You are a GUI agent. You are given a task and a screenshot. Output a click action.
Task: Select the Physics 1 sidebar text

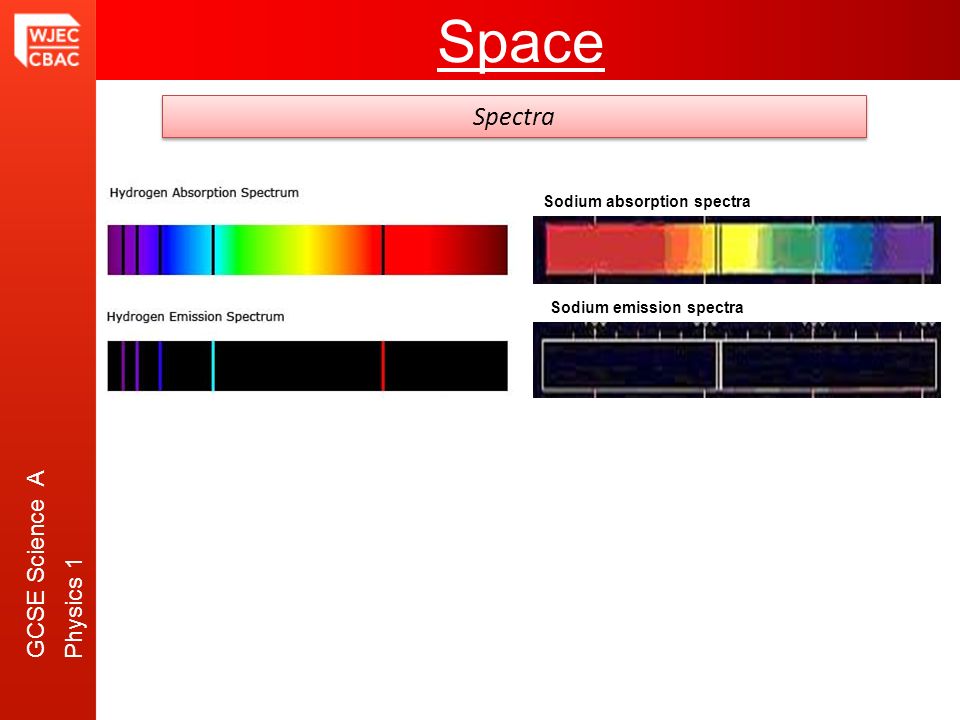pos(73,608)
